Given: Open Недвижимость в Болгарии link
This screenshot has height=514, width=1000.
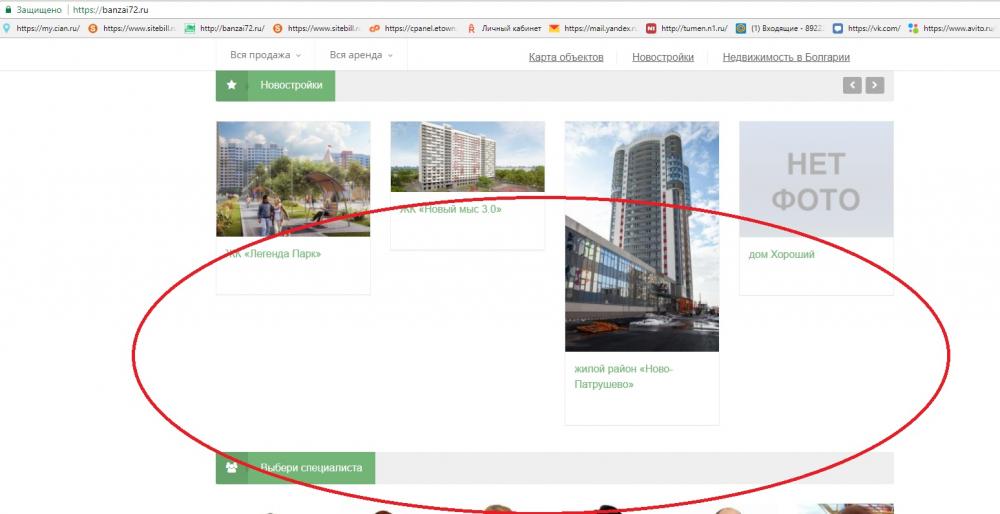Looking at the screenshot, I should point(786,57).
